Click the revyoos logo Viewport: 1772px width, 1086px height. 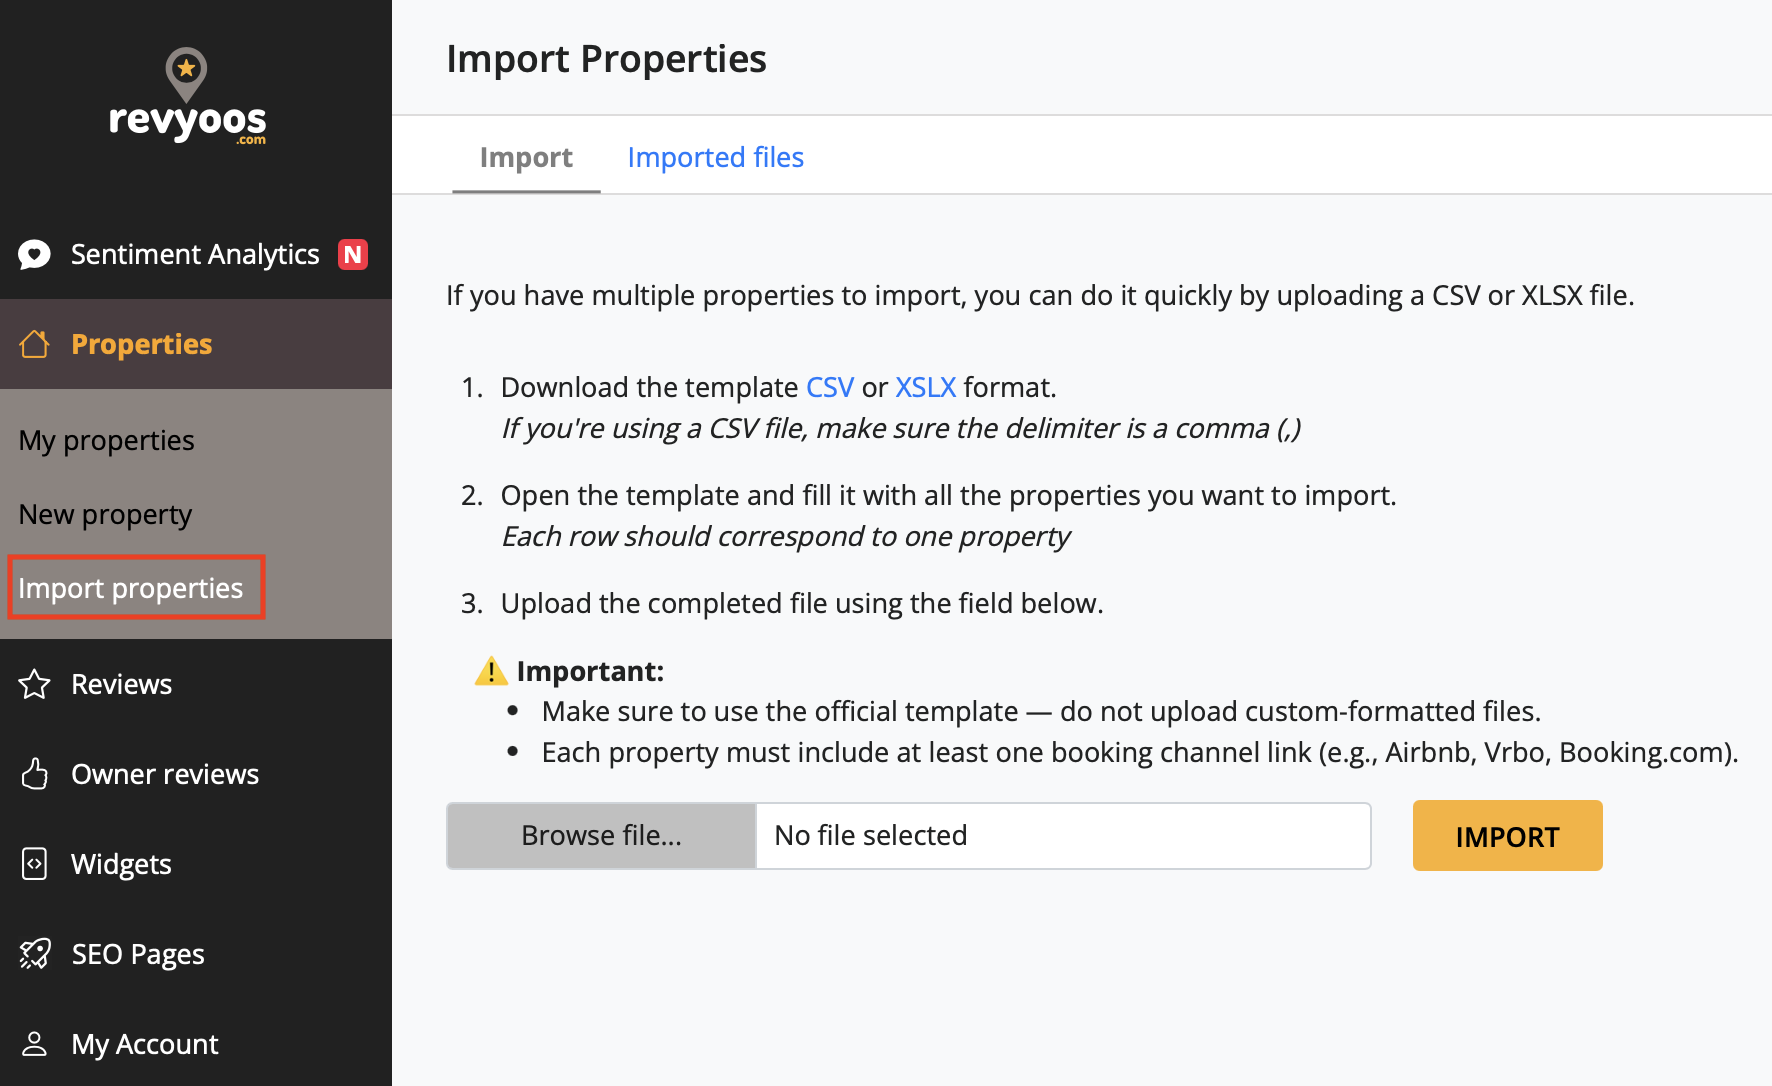[187, 98]
